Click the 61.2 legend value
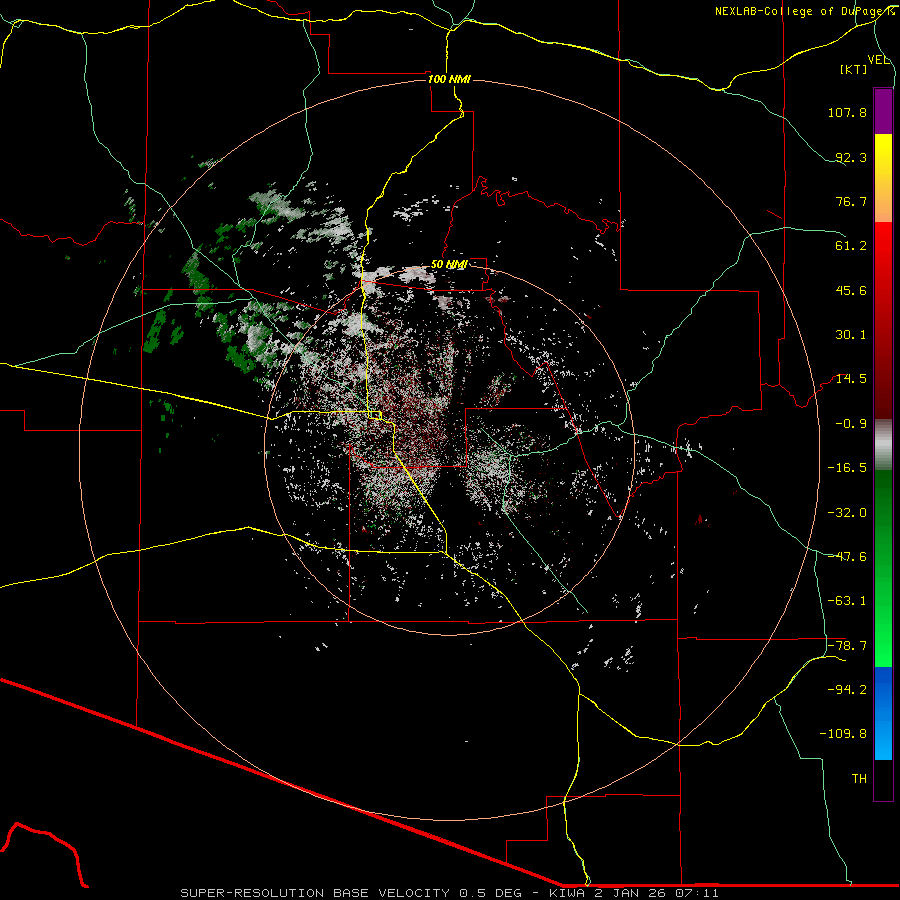Image resolution: width=900 pixels, height=900 pixels. [851, 246]
